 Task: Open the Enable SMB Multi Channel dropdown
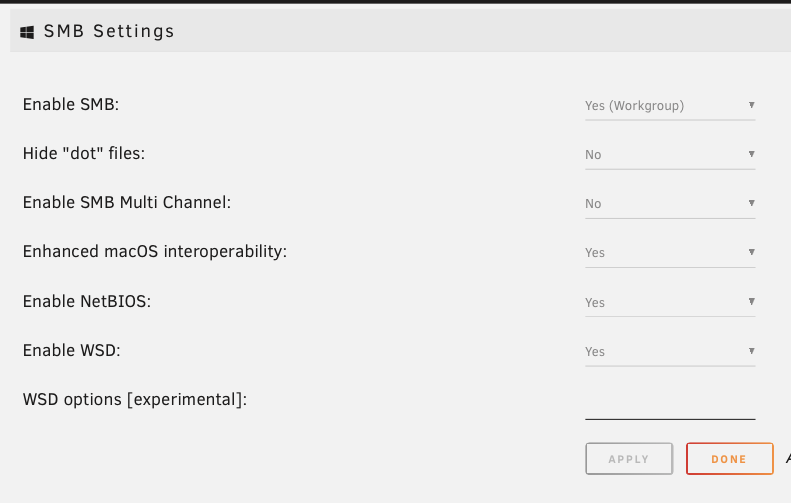670,204
